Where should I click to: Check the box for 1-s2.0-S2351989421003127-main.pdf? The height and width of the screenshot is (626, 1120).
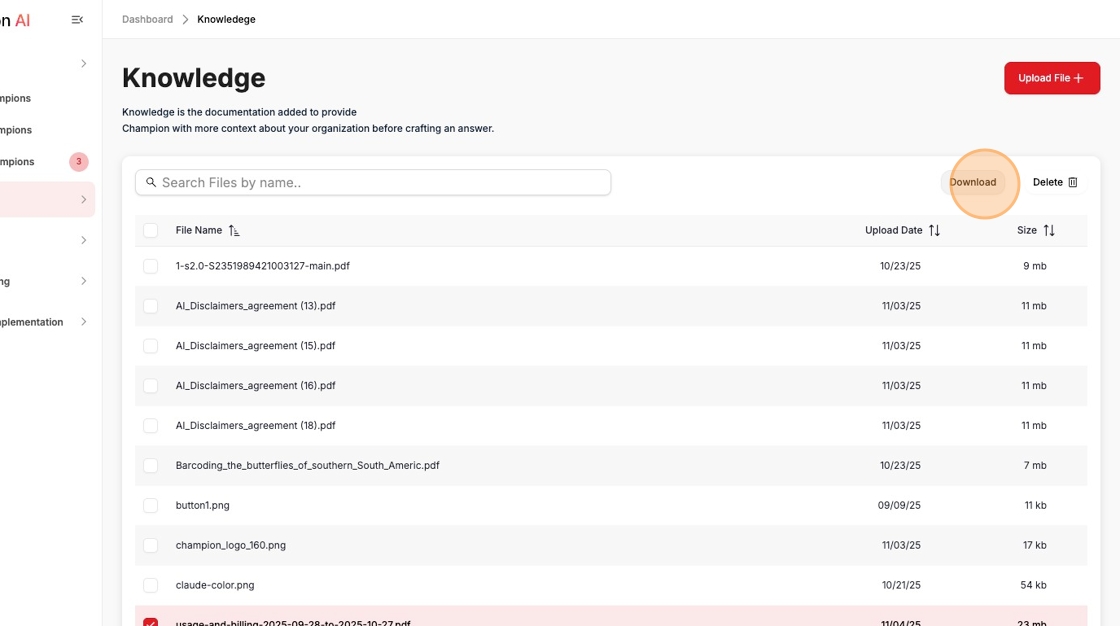point(150,266)
